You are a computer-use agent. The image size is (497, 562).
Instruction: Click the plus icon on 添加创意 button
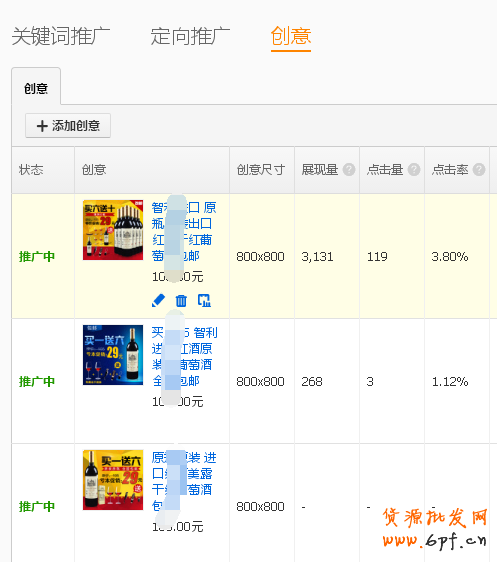[x=42, y=126]
